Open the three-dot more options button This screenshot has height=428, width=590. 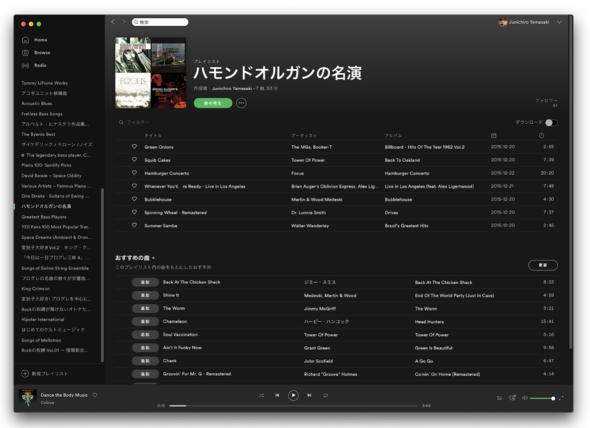pyautogui.click(x=241, y=103)
